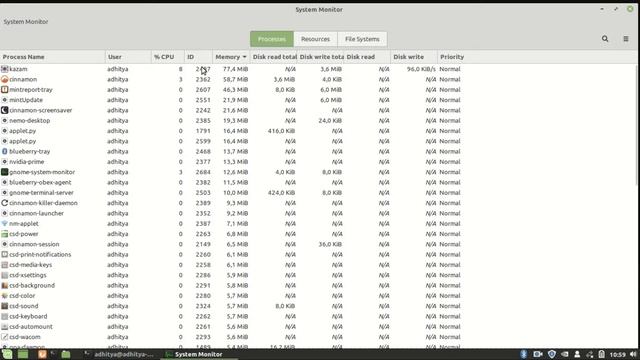Select the Processes tab
The width and height of the screenshot is (640, 360).
[272, 39]
